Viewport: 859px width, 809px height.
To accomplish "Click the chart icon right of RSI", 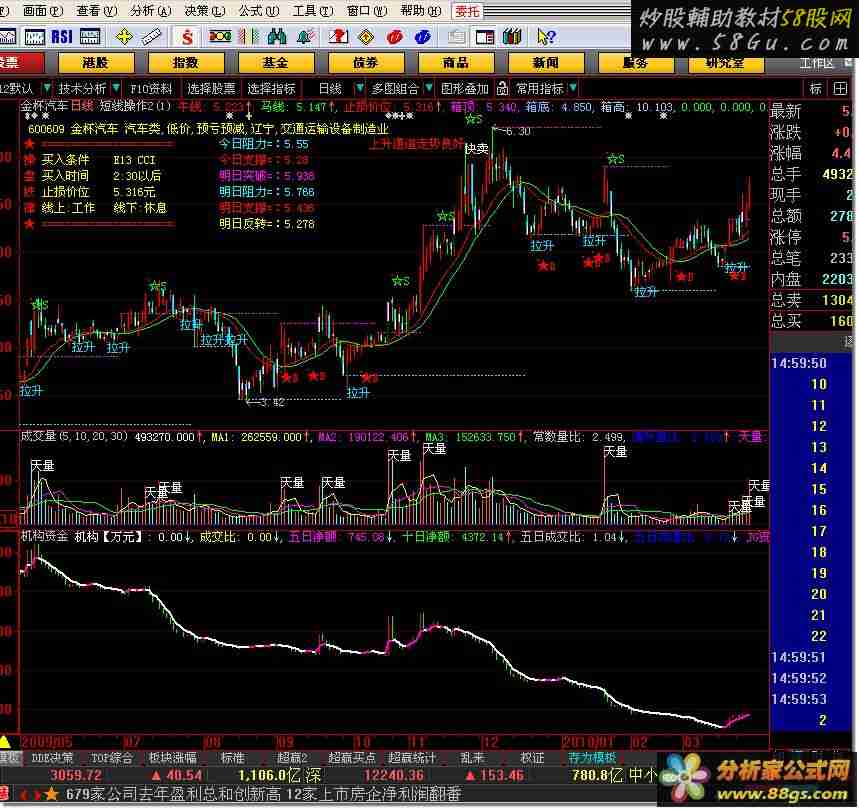I will coord(90,37).
